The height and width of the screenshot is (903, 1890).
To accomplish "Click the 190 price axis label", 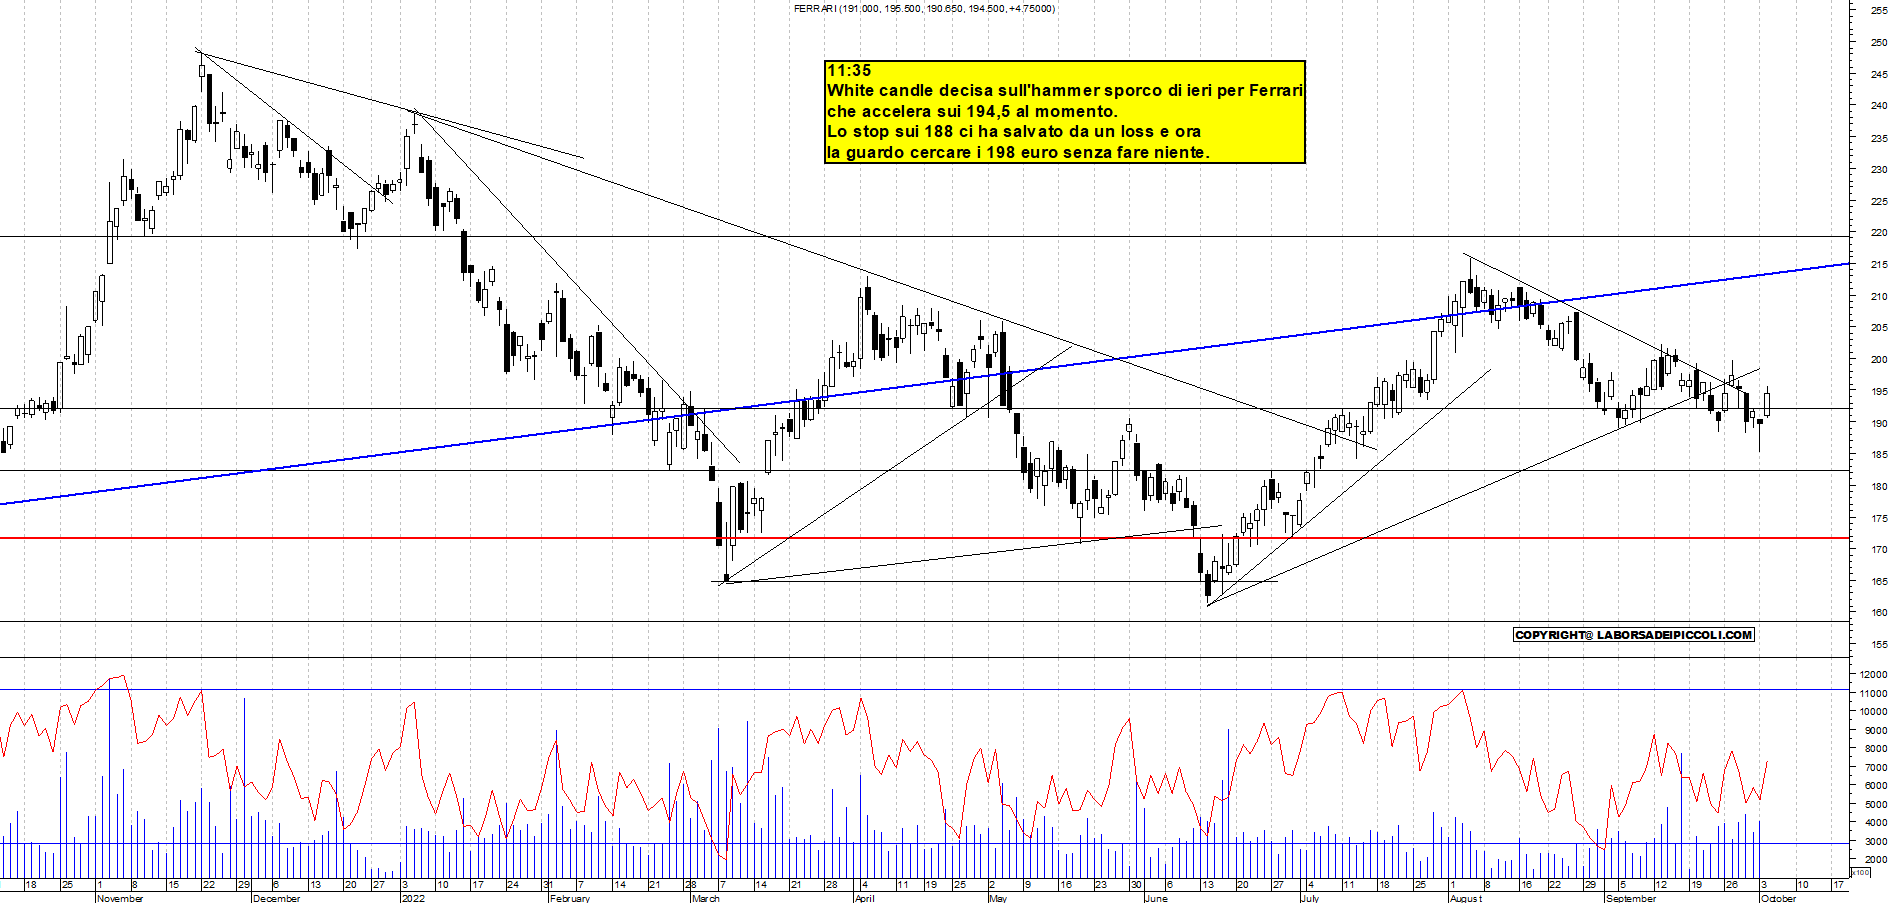I will coord(1879,423).
